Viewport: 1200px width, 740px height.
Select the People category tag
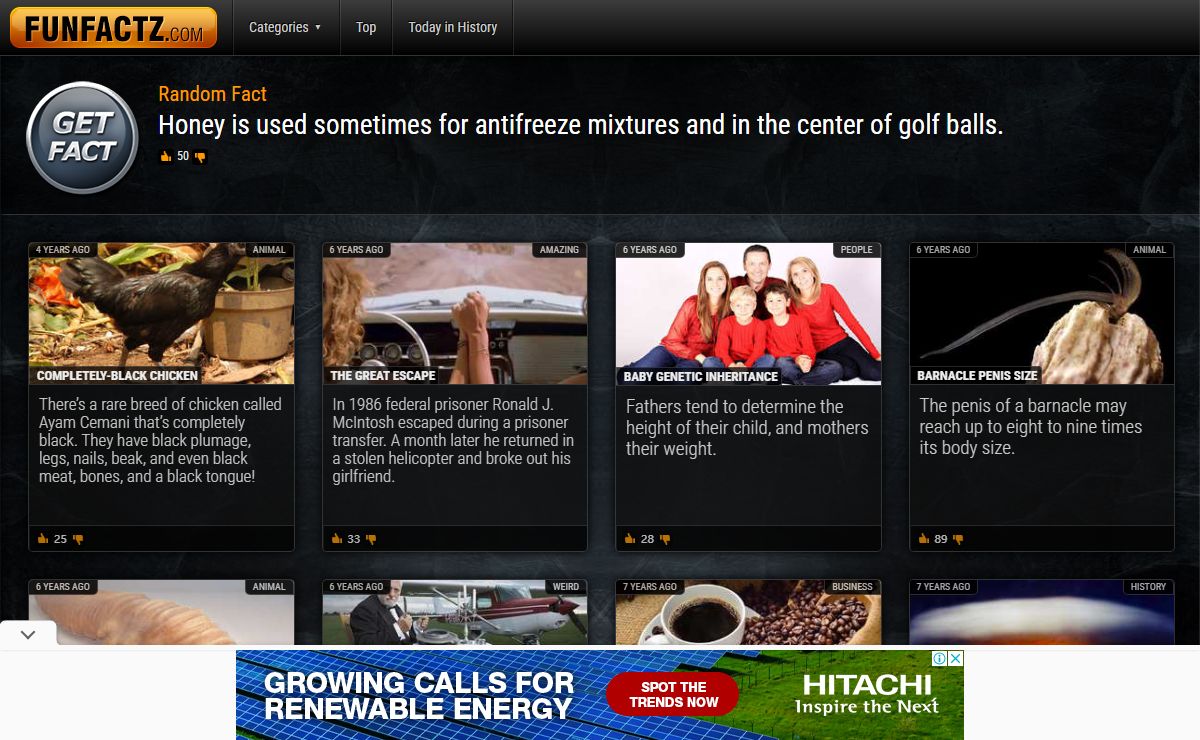click(x=856, y=250)
